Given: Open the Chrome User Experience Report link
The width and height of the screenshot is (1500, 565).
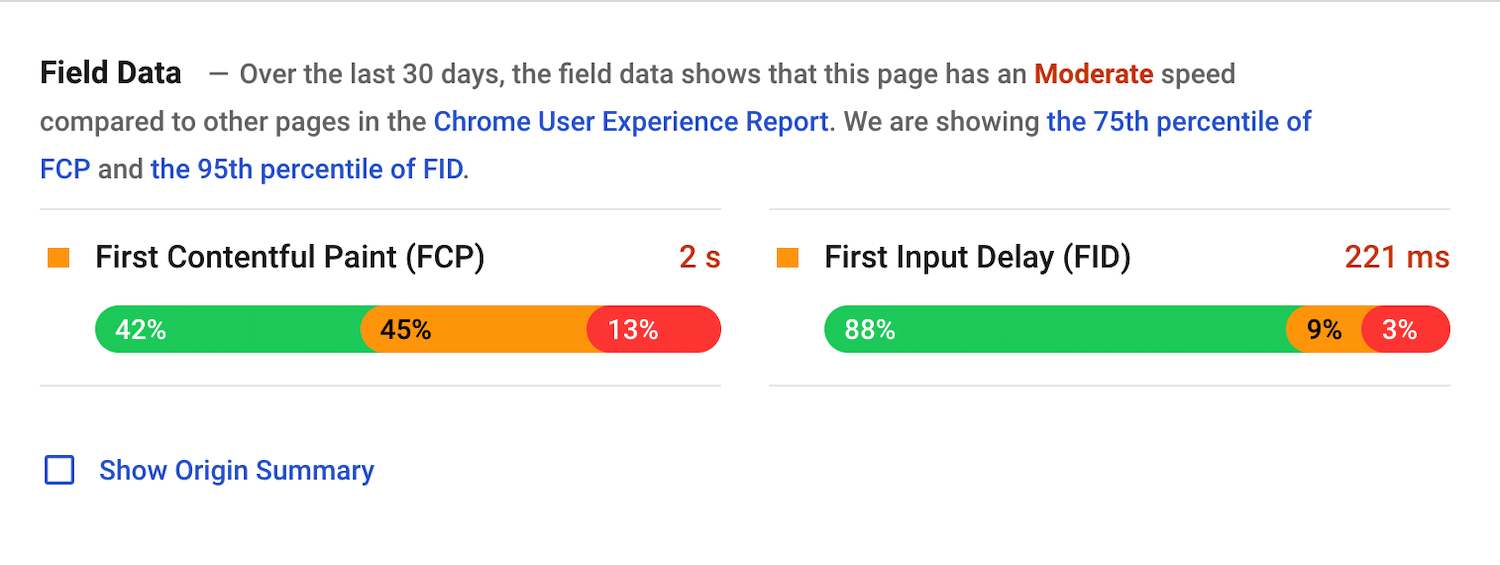Looking at the screenshot, I should 630,122.
